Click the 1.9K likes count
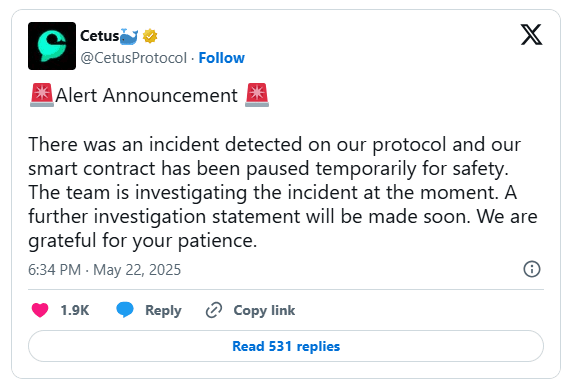 tap(75, 310)
